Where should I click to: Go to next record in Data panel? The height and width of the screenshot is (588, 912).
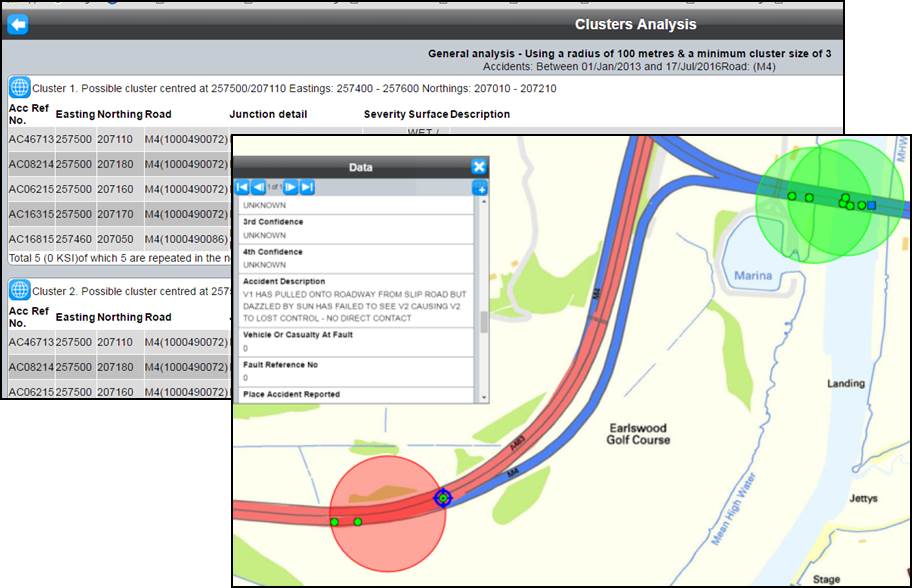coord(290,187)
